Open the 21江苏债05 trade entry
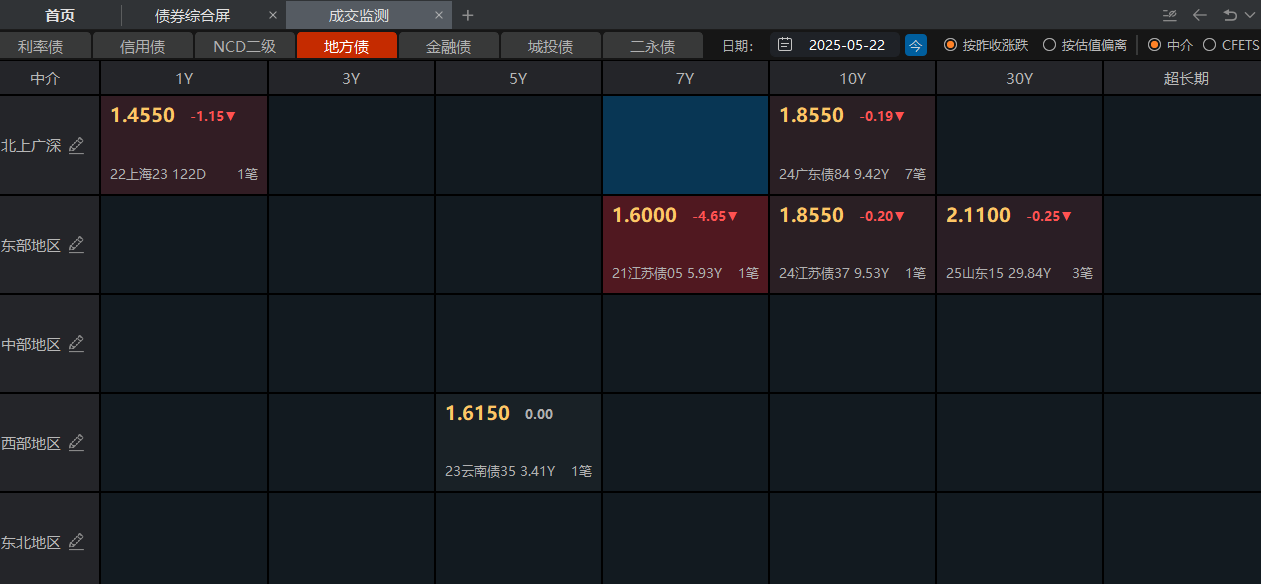 [684, 243]
